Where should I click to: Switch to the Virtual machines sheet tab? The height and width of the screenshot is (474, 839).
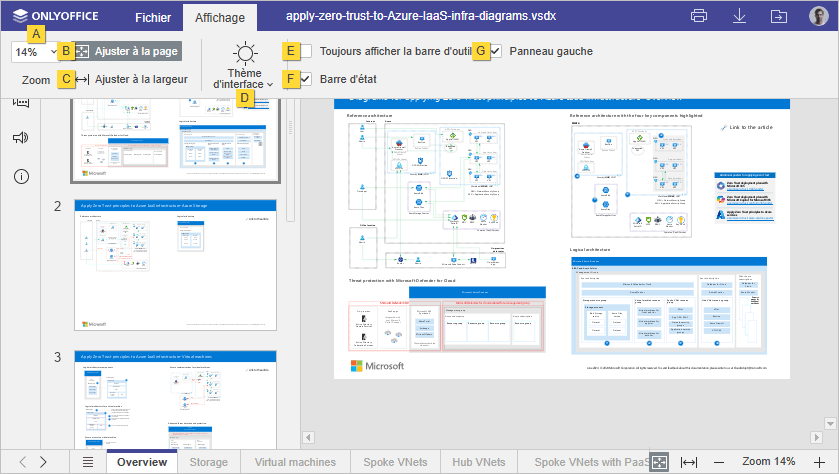(295, 462)
